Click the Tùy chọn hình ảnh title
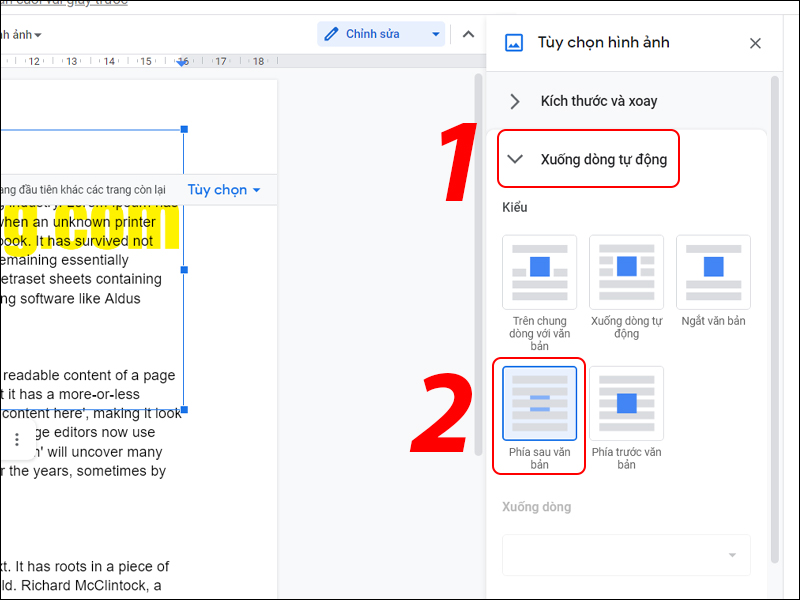Viewport: 800px width, 600px height. (x=604, y=43)
